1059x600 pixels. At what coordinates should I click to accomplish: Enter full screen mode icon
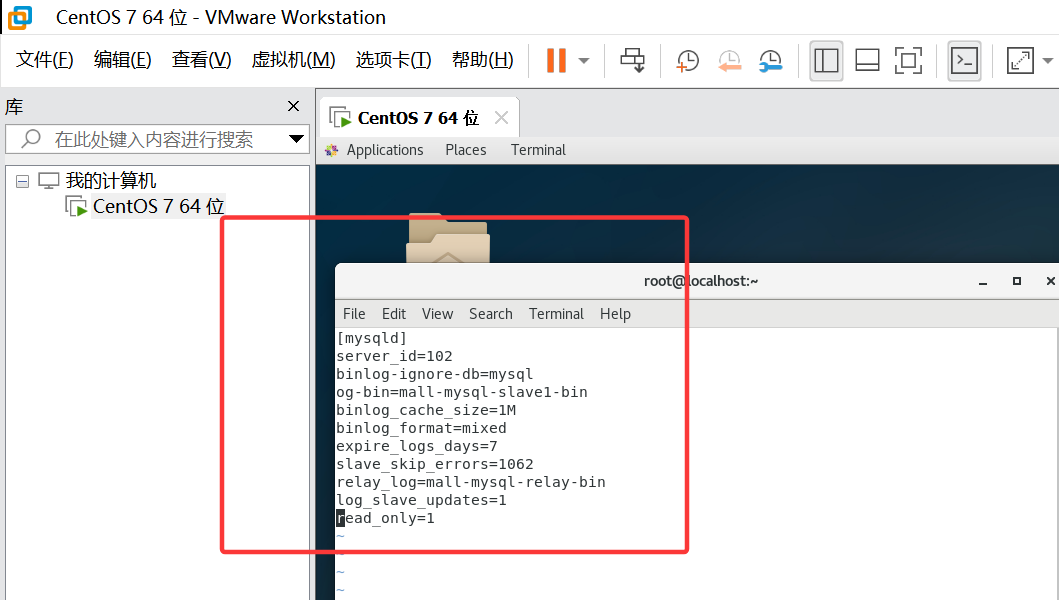(x=908, y=60)
